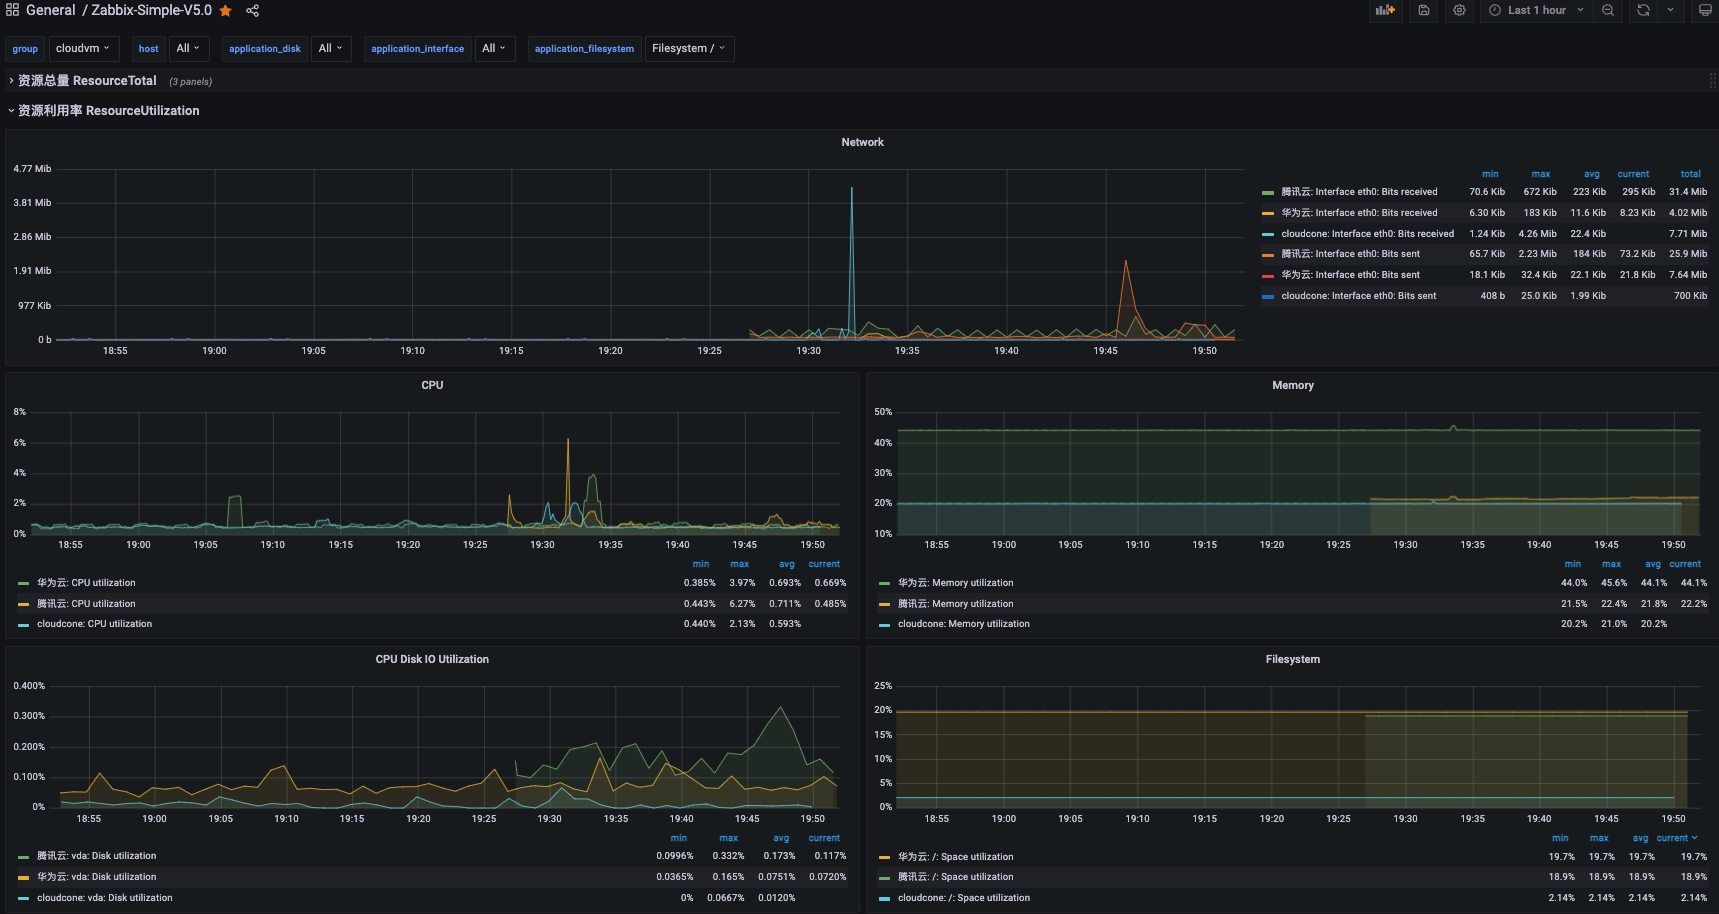Click the 31.4 Mib total value
Screen dimensions: 1719x914
1688,192
